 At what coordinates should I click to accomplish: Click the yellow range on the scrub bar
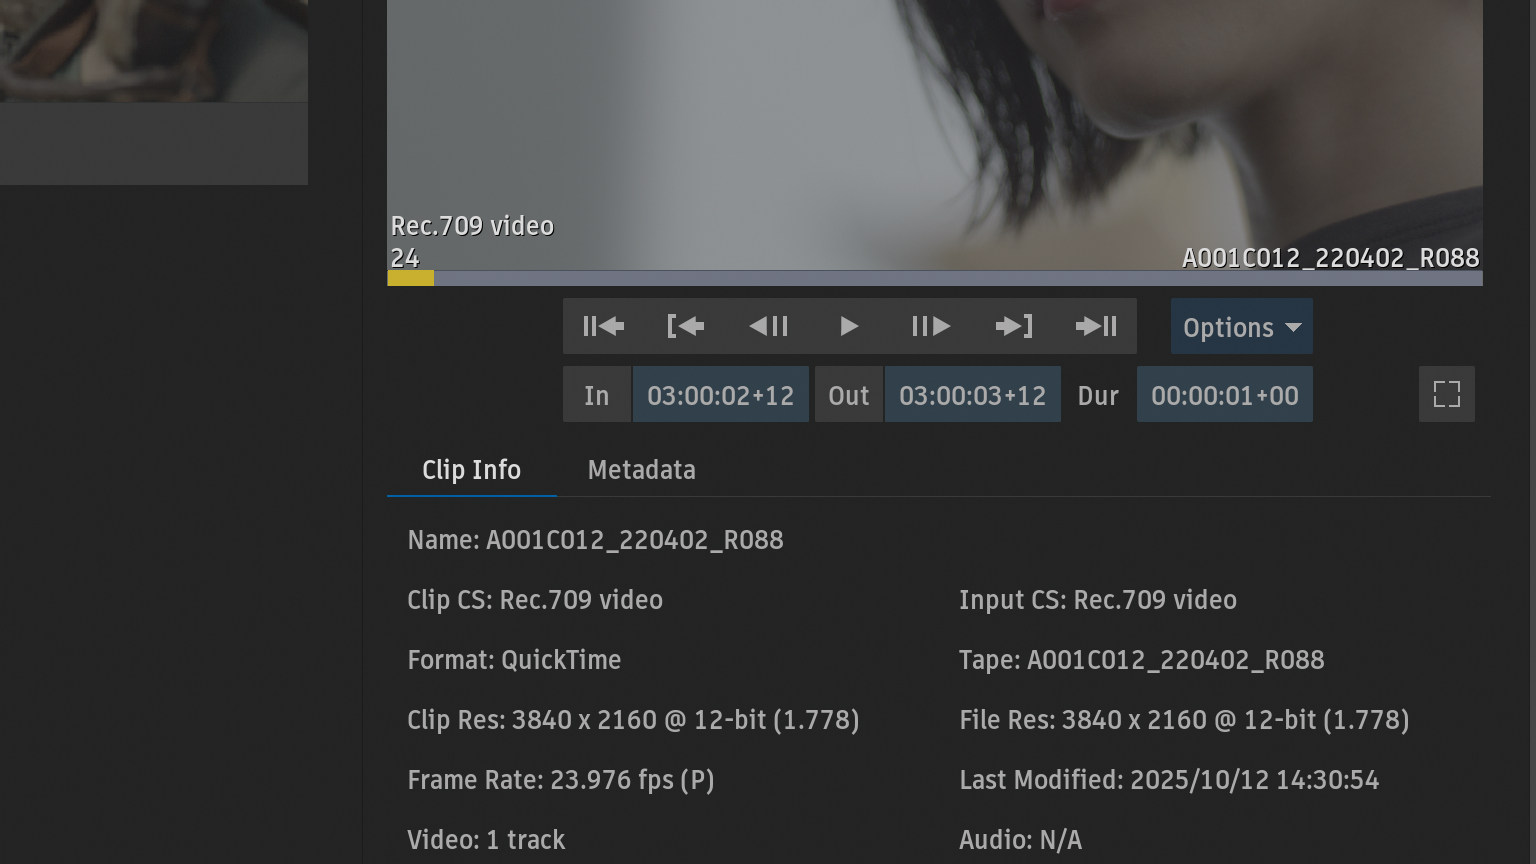[x=410, y=278]
